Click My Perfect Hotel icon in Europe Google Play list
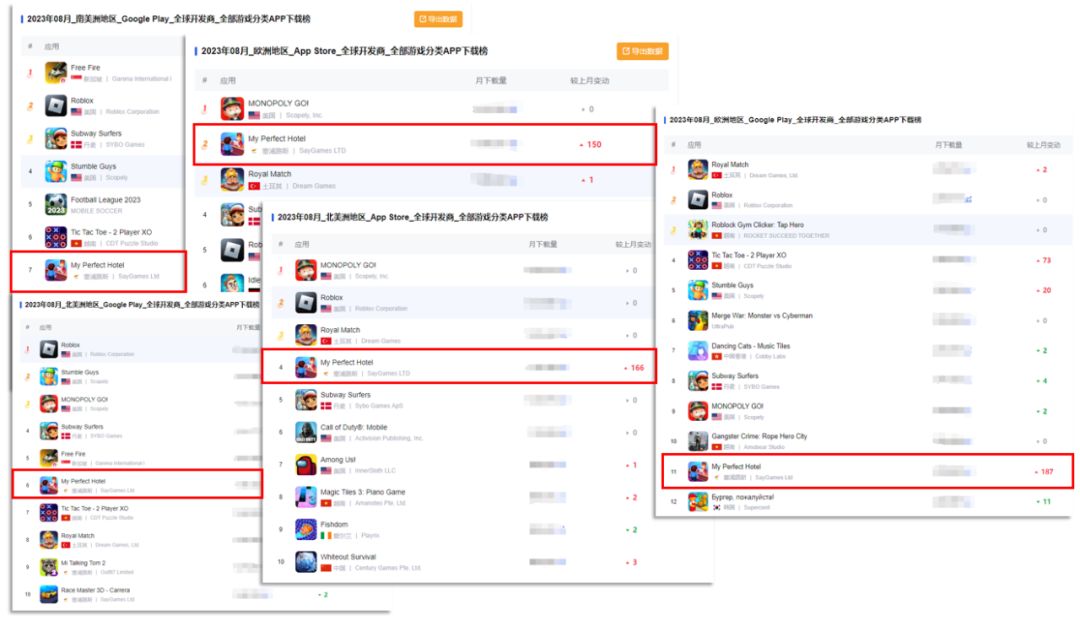This screenshot has height=621, width=1080. tap(698, 471)
